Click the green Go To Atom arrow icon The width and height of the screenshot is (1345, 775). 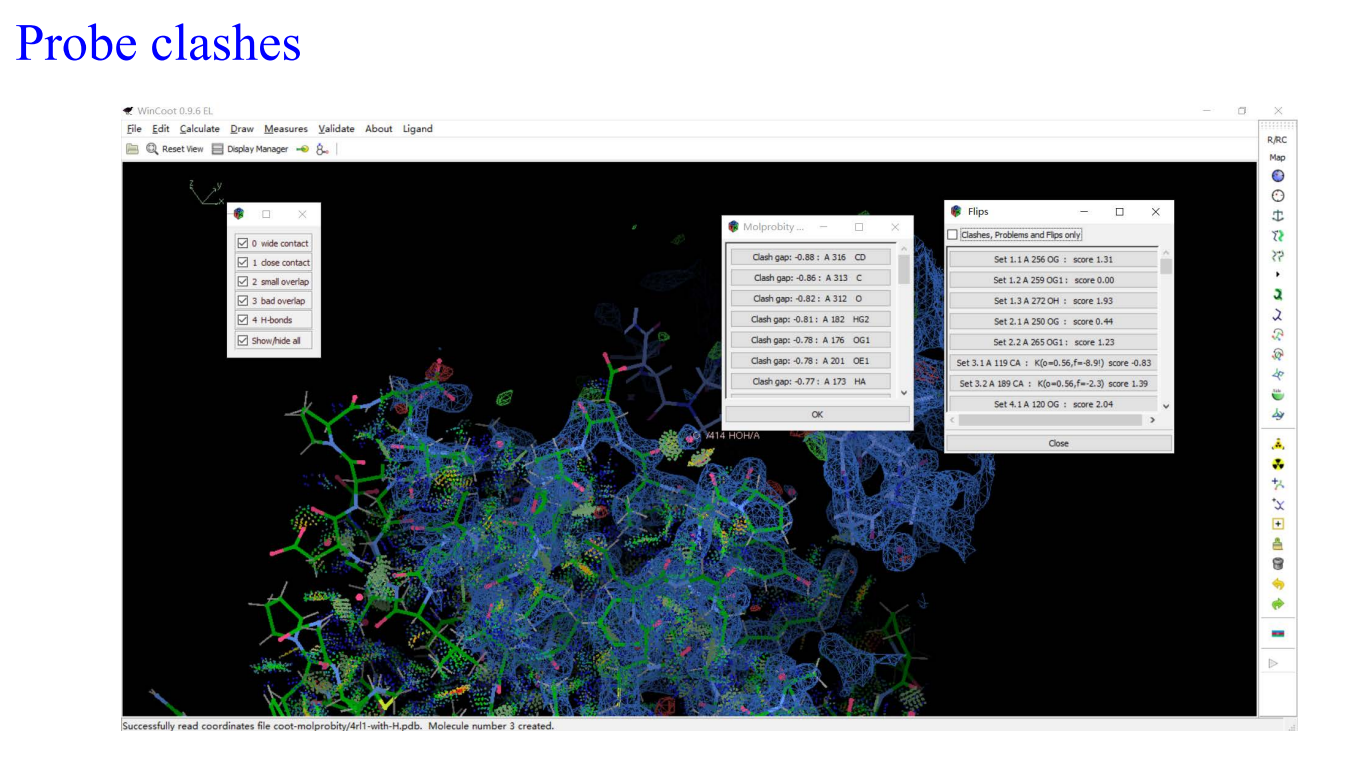point(303,149)
